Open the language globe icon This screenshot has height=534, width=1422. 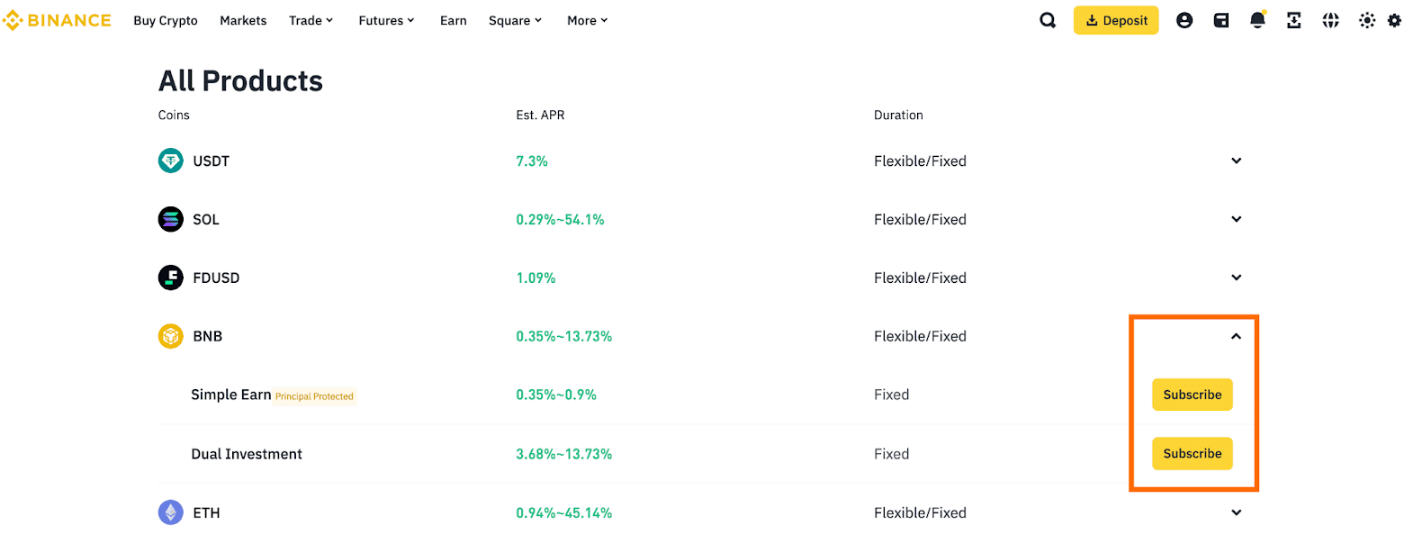tap(1330, 20)
